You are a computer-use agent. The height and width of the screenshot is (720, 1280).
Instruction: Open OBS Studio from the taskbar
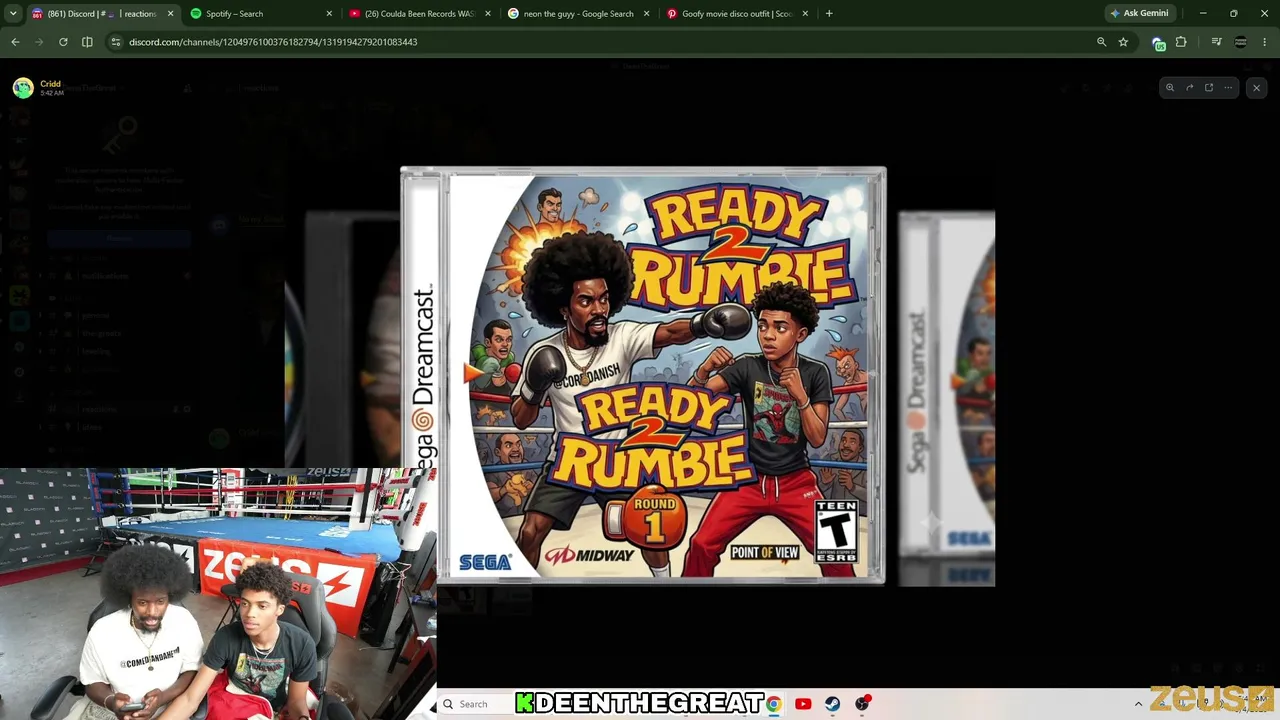tap(862, 704)
